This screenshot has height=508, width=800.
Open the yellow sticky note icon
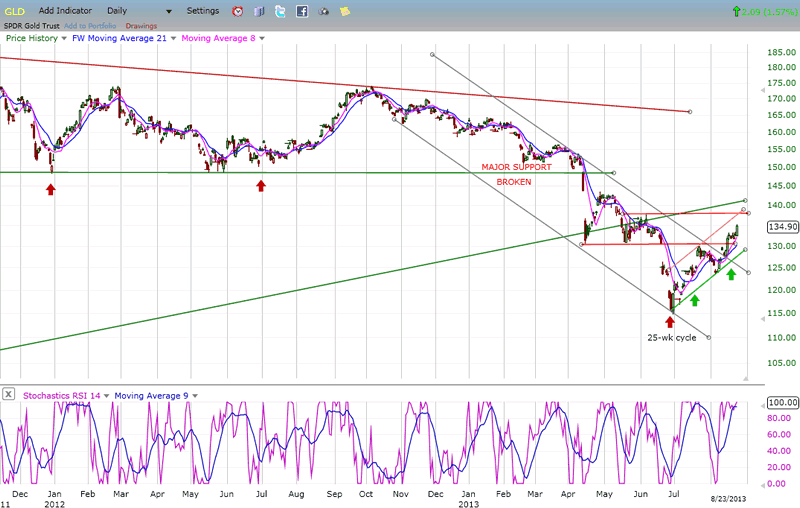point(345,11)
